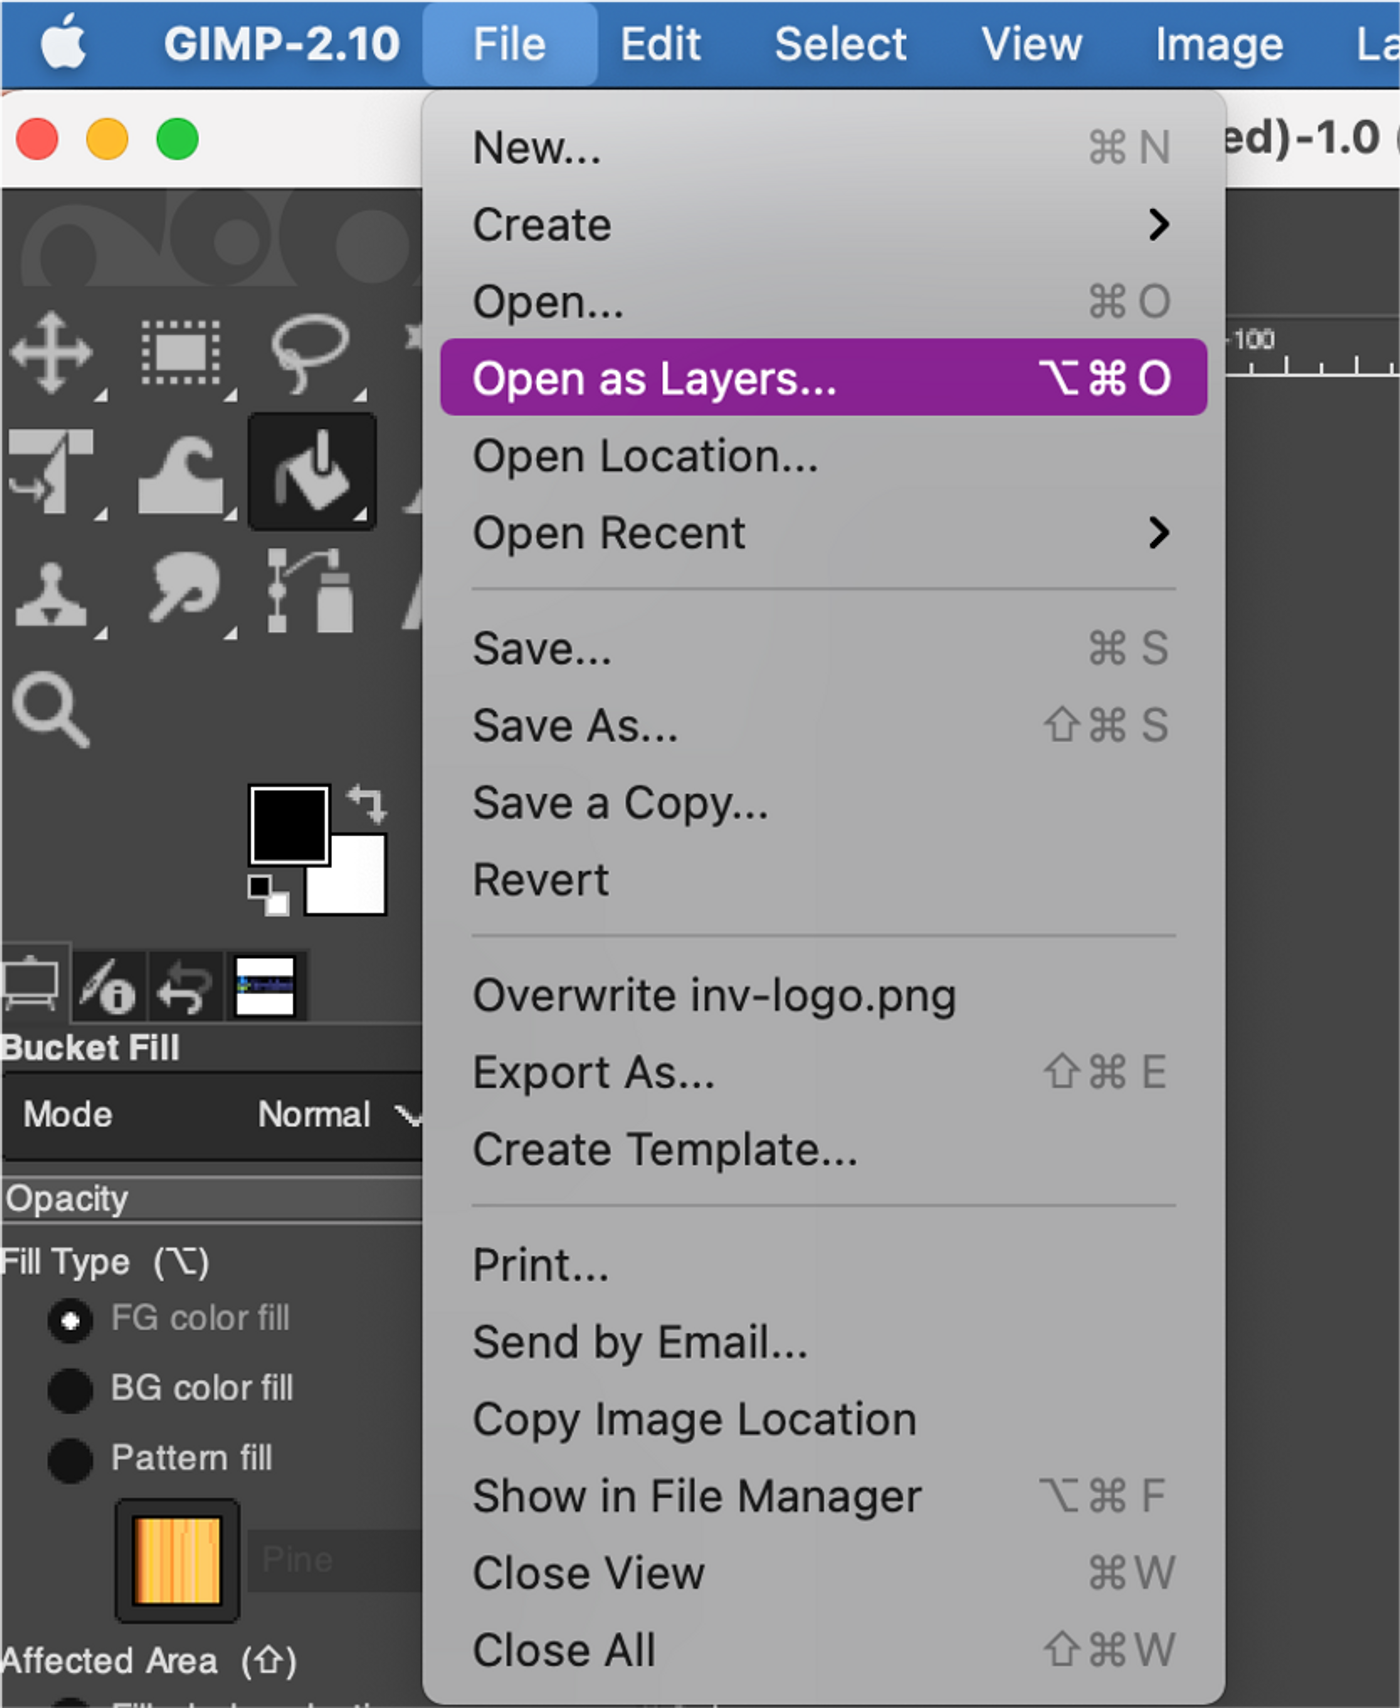The image size is (1400, 1708).
Task: Swap foreground and background colors
Action: click(366, 803)
